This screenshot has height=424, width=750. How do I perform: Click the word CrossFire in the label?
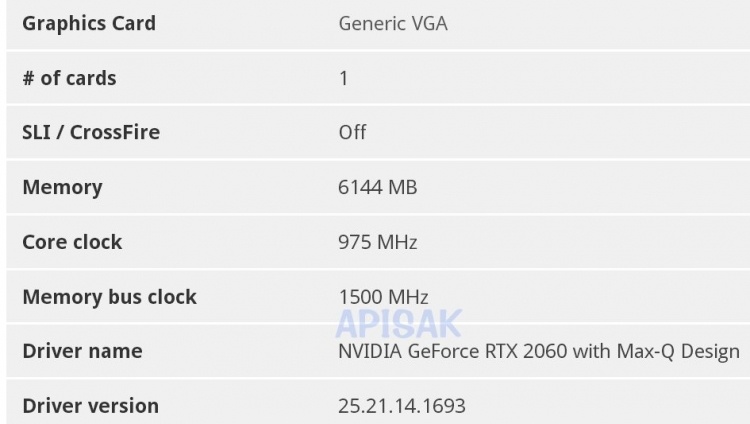click(x=115, y=132)
